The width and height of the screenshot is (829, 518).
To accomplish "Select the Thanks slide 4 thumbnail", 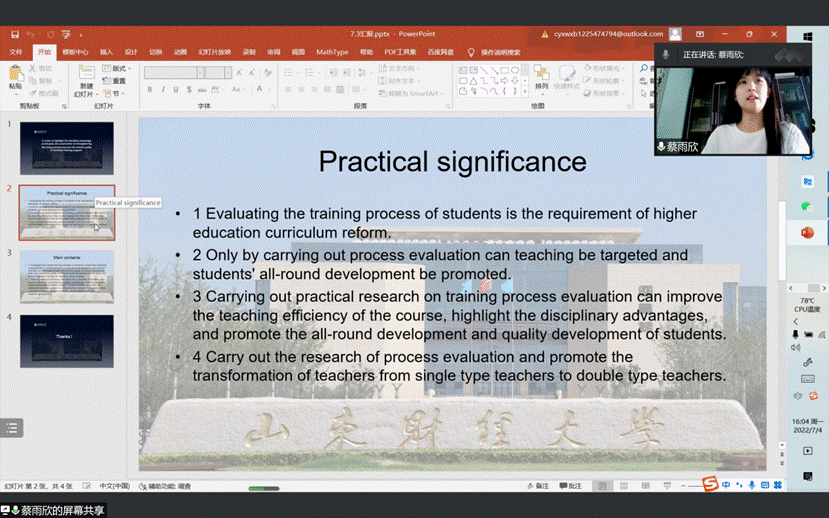I will click(67, 341).
